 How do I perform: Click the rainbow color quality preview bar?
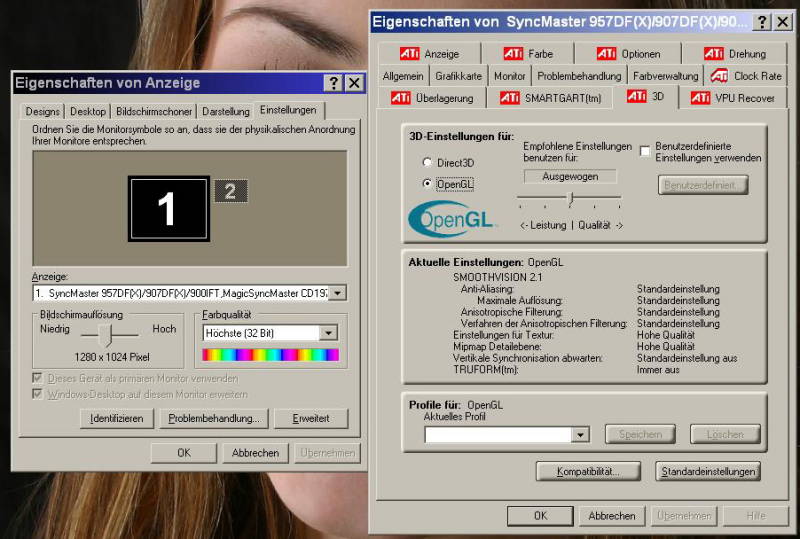pos(270,355)
